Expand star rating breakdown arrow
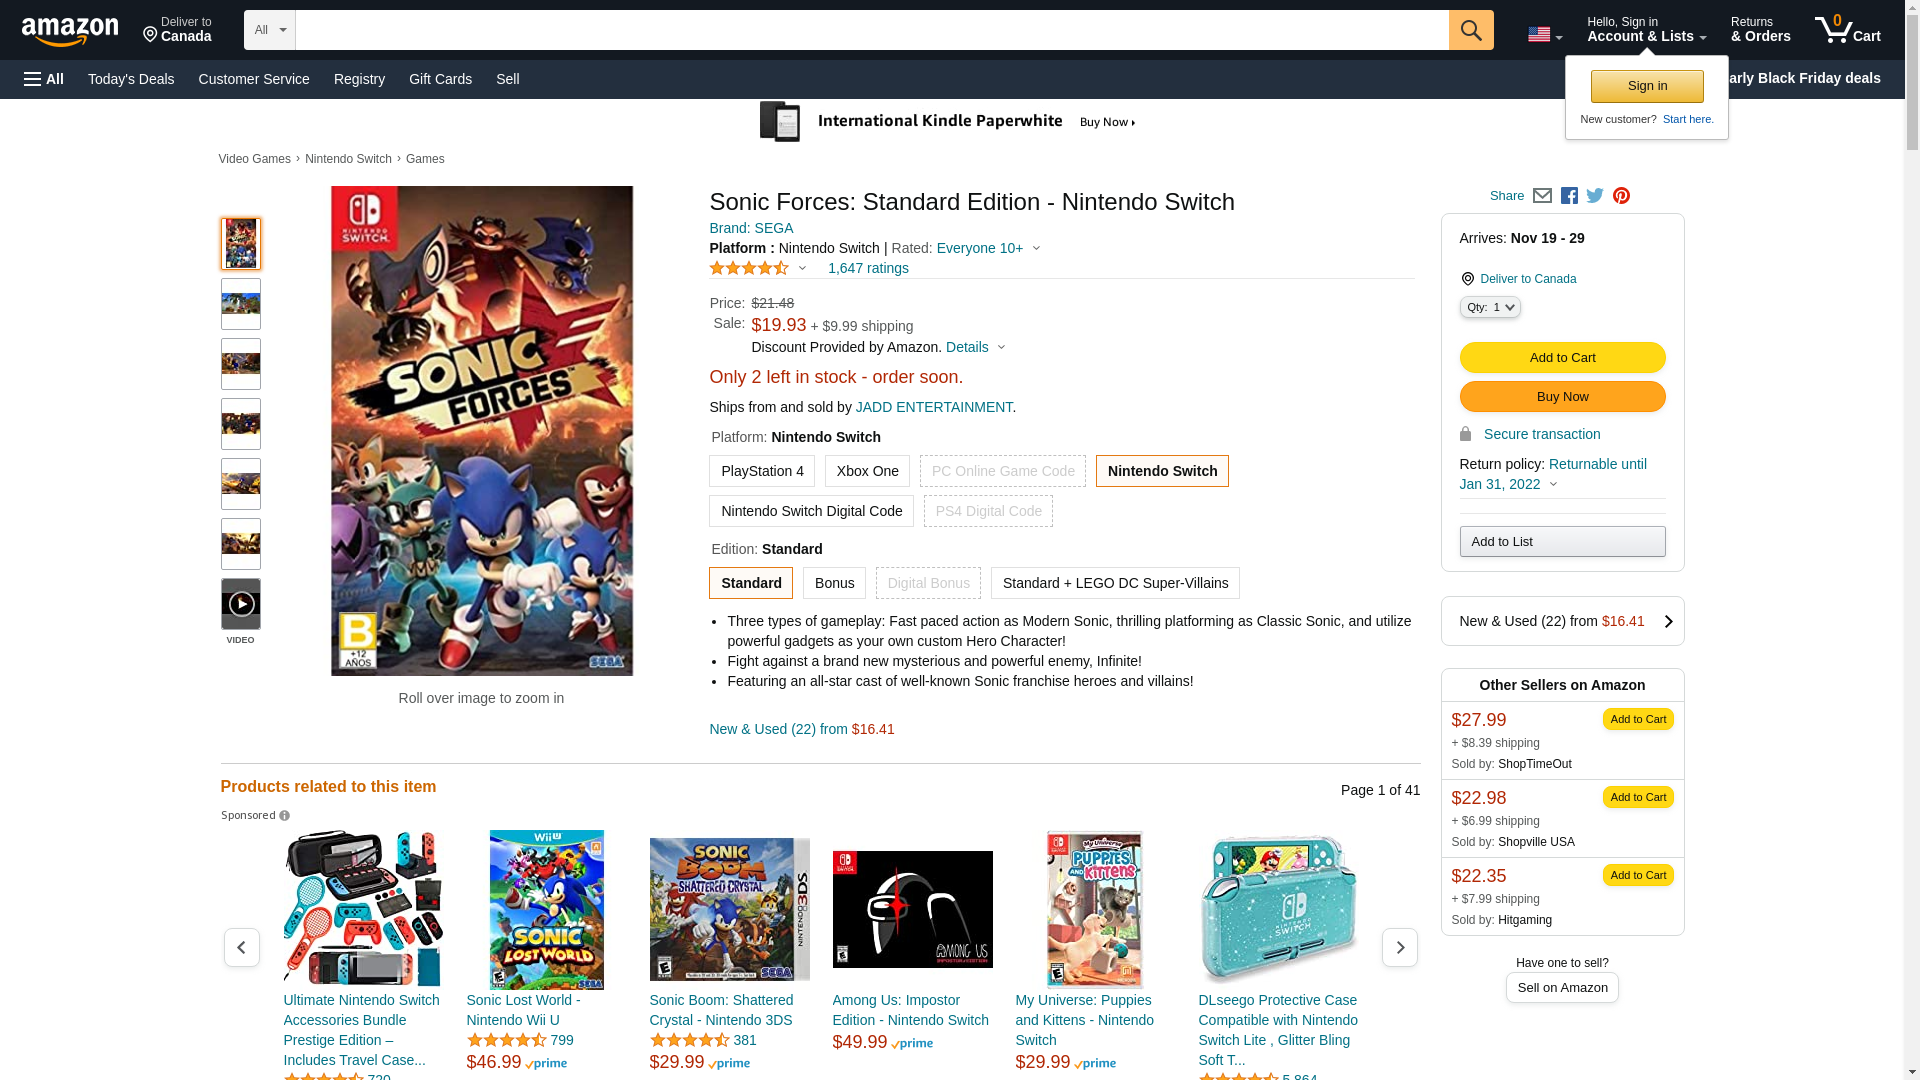1920x1080 pixels. pos(802,268)
